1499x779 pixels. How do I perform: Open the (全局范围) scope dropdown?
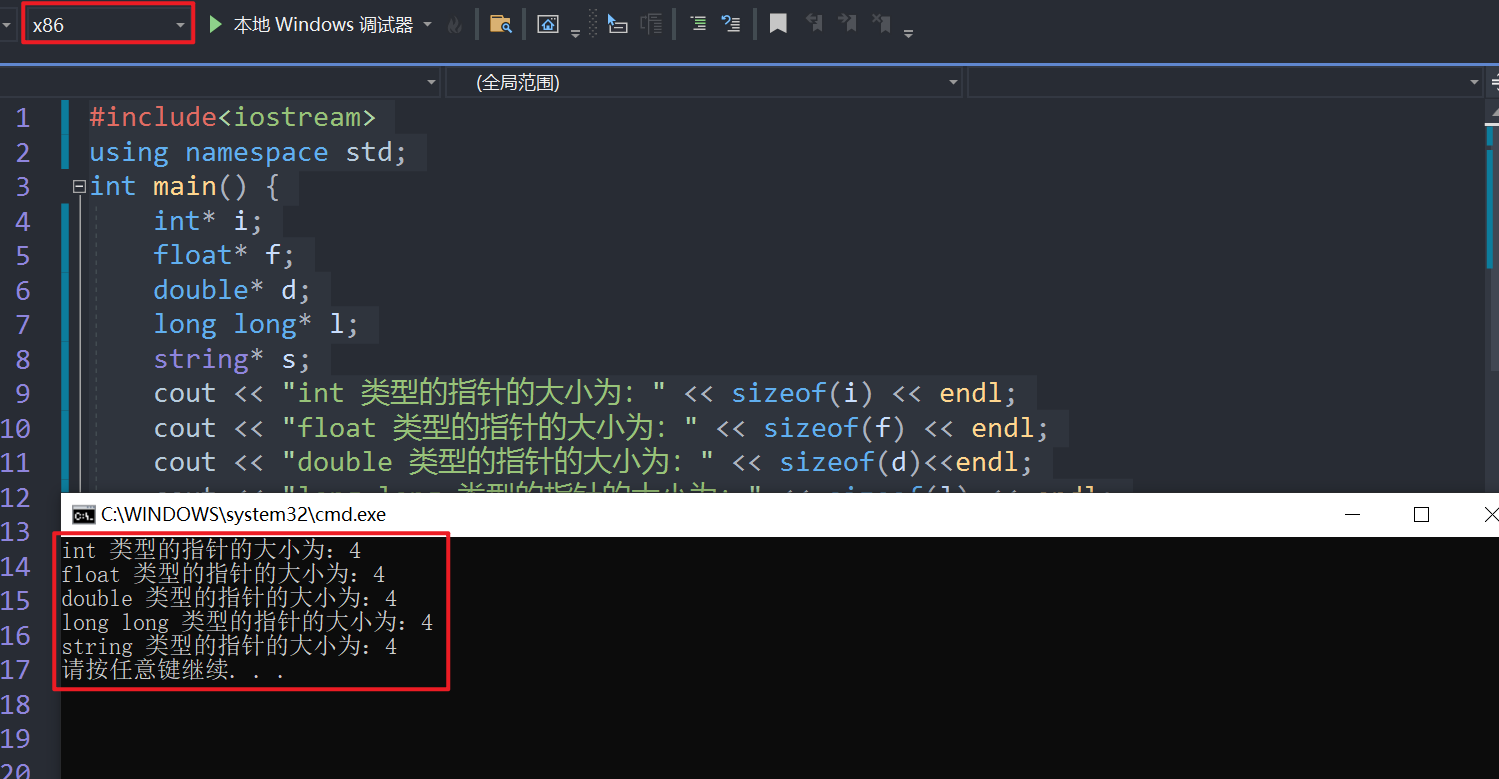pos(704,83)
